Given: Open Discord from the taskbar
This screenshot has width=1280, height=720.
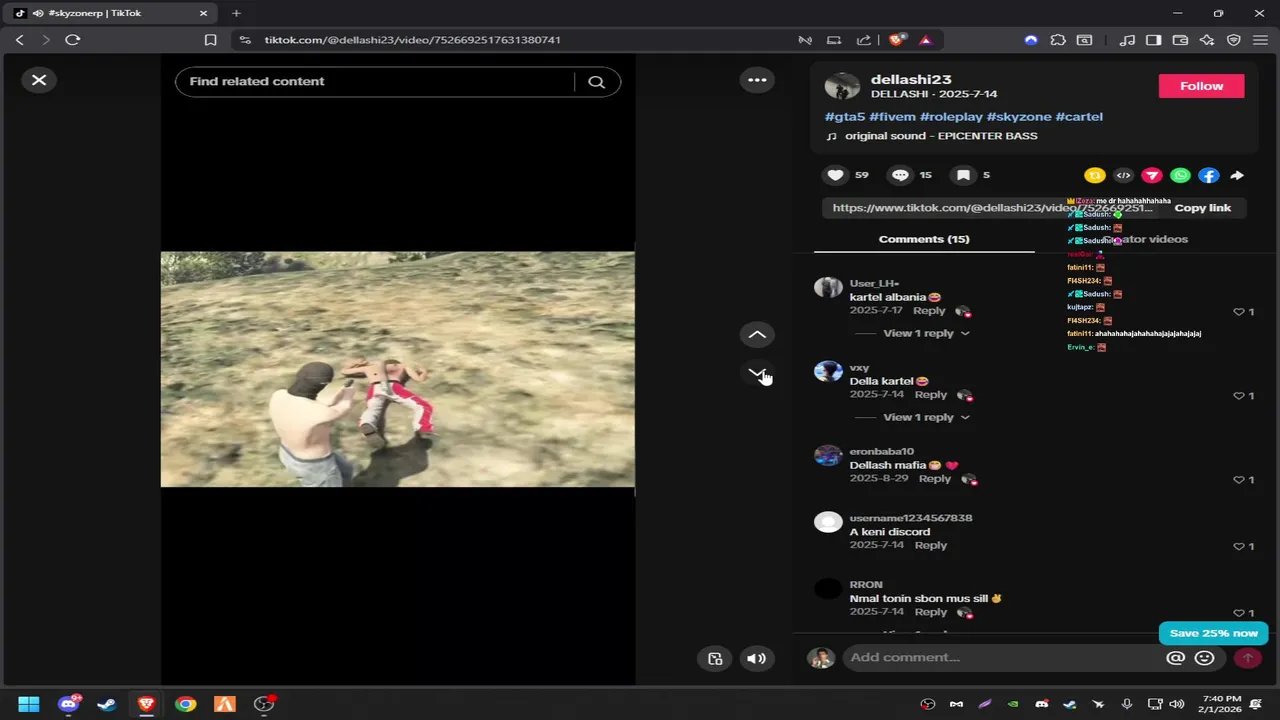Looking at the screenshot, I should [x=69, y=704].
